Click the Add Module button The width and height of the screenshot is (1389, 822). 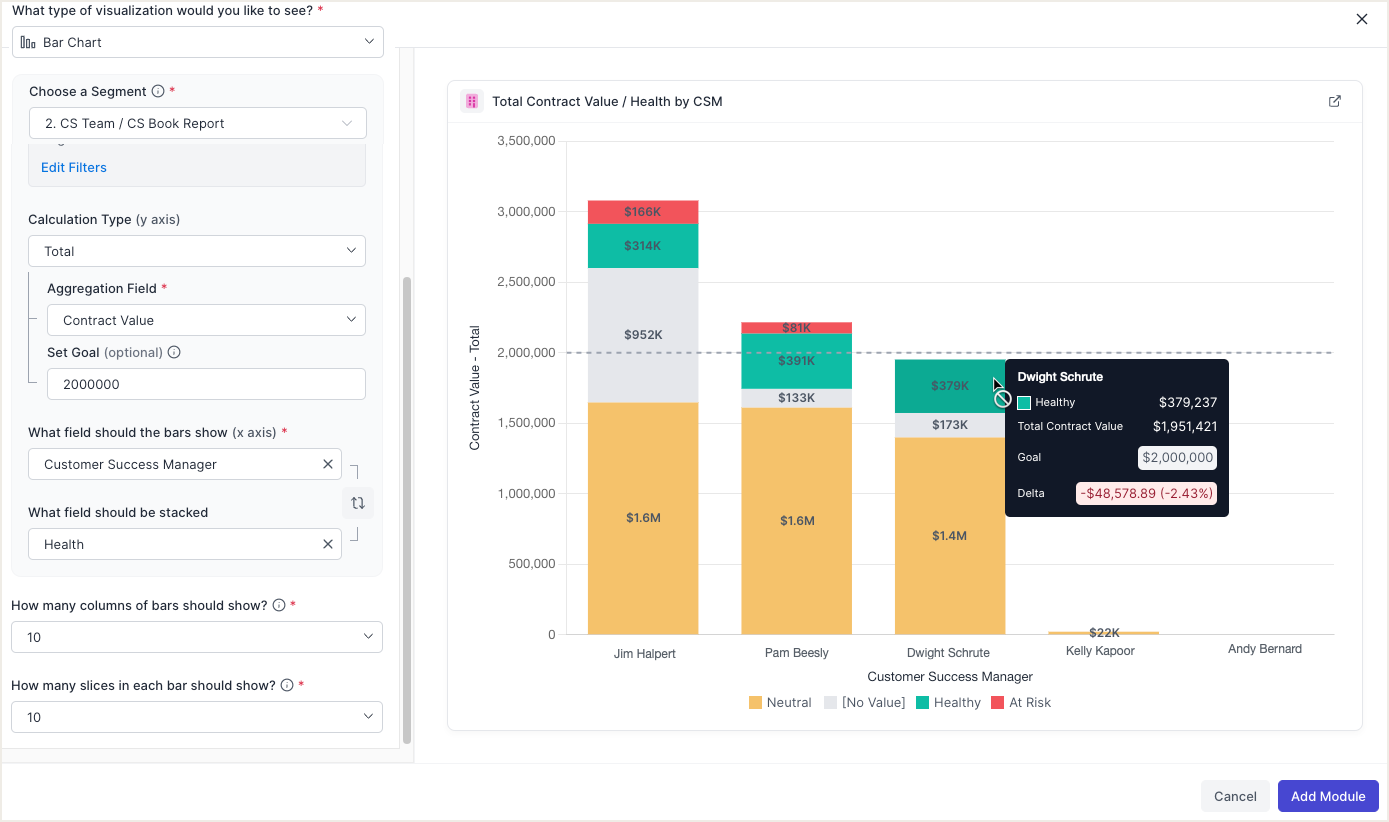pyautogui.click(x=1327, y=796)
